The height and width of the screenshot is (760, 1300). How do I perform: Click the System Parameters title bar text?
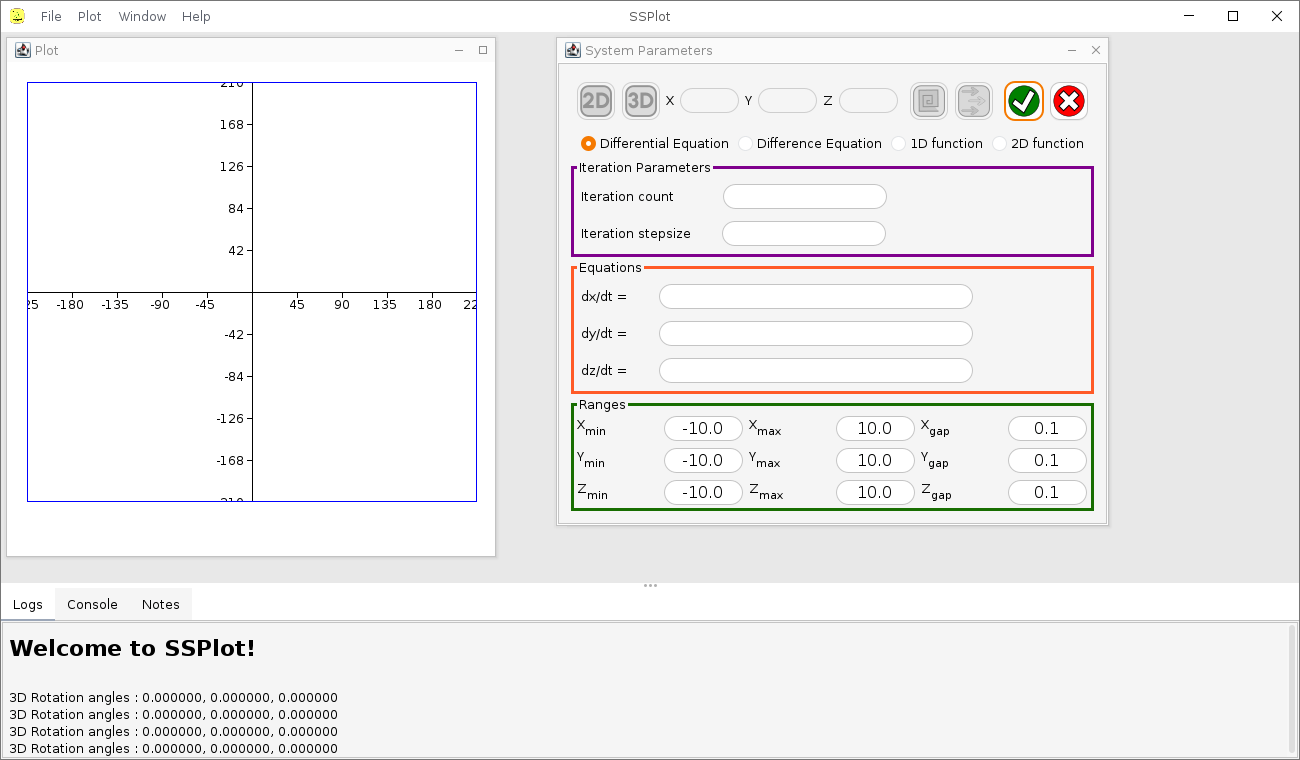(x=649, y=50)
